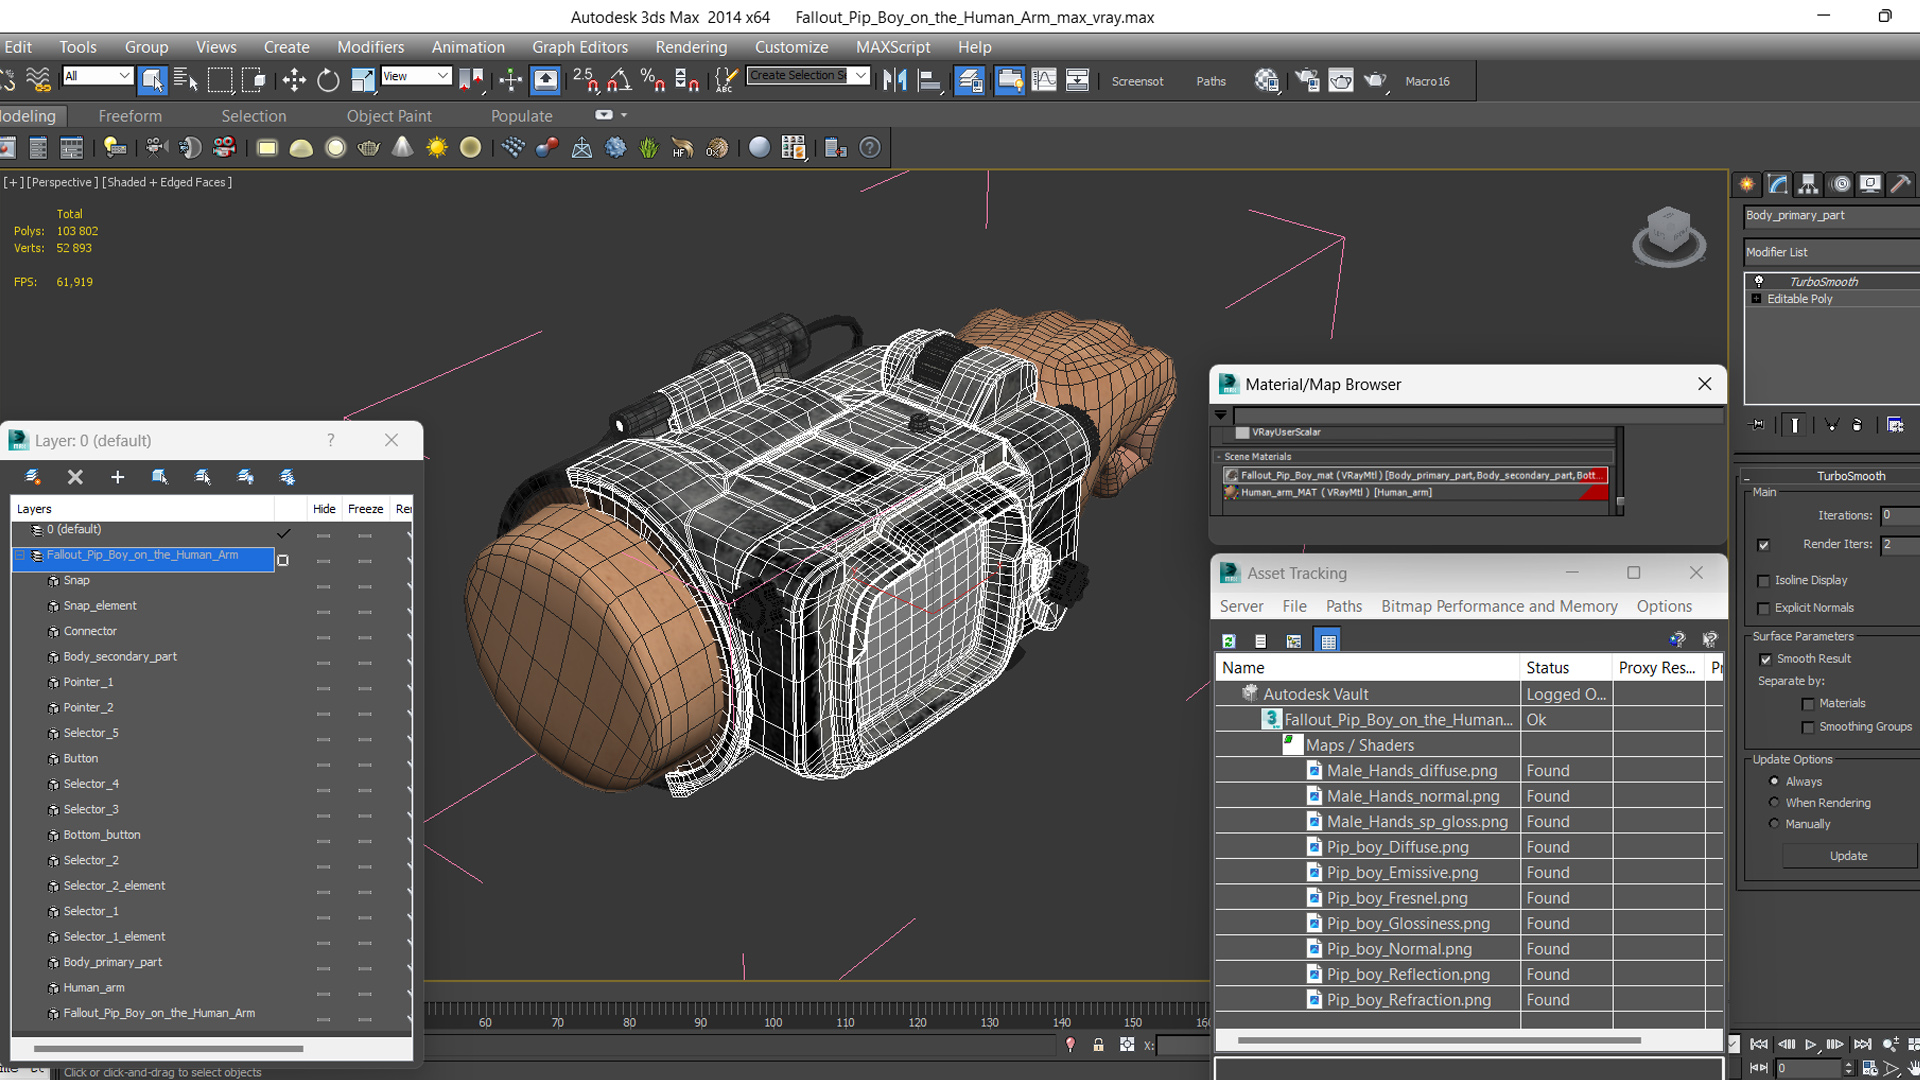Image resolution: width=1920 pixels, height=1080 pixels.
Task: Click the Teapot primitive icon
Action: coord(368,148)
